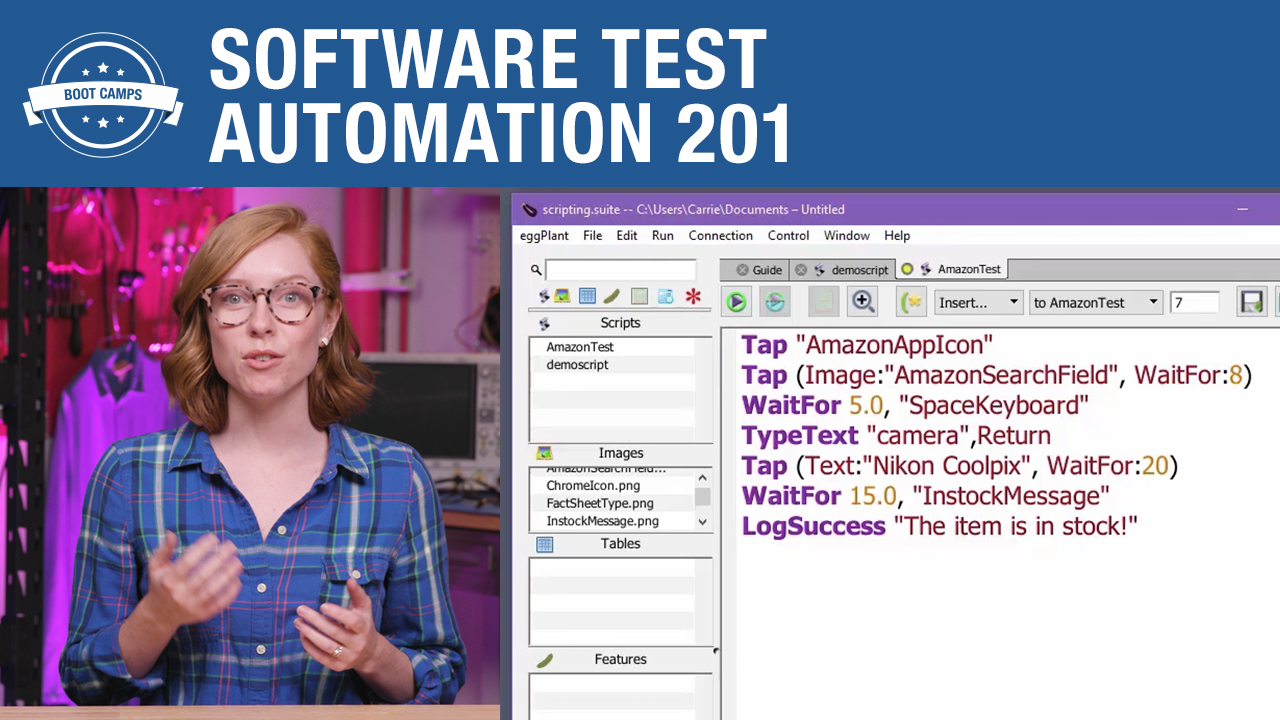The image size is (1280, 720).
Task: Click the save script disk icon
Action: tap(1251, 302)
